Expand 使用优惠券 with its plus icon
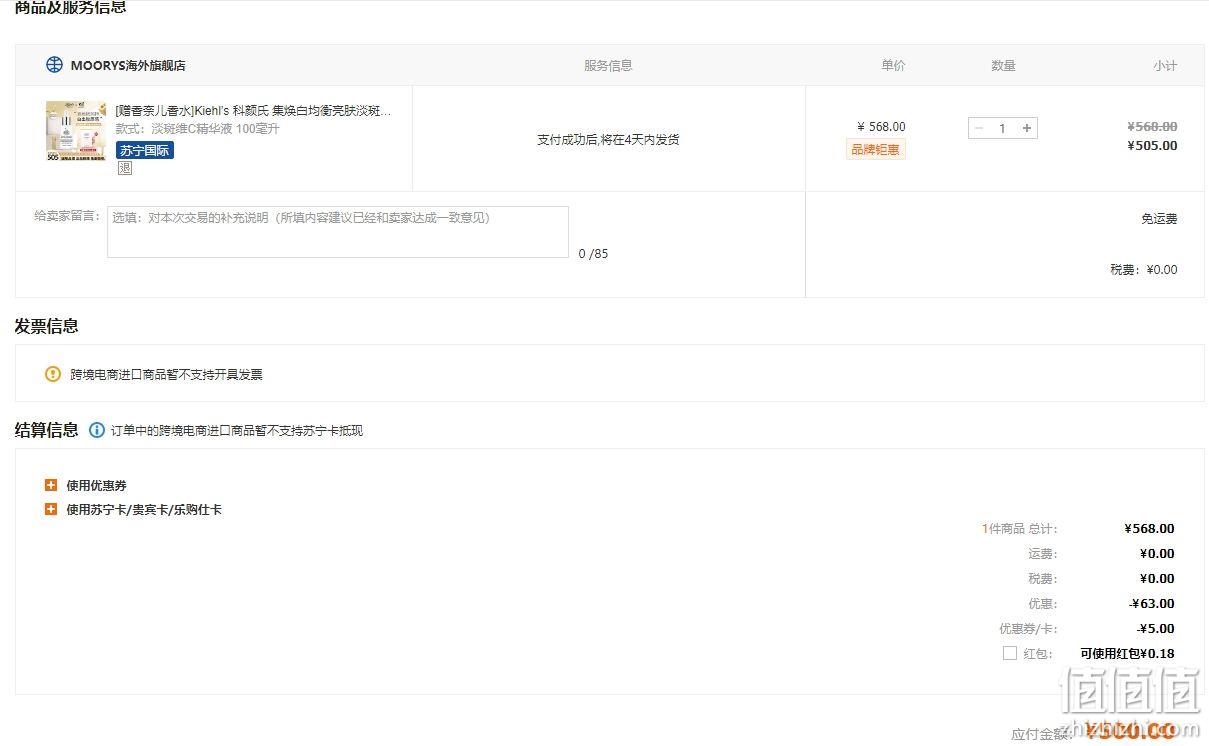This screenshot has height=746, width=1209. [51, 485]
